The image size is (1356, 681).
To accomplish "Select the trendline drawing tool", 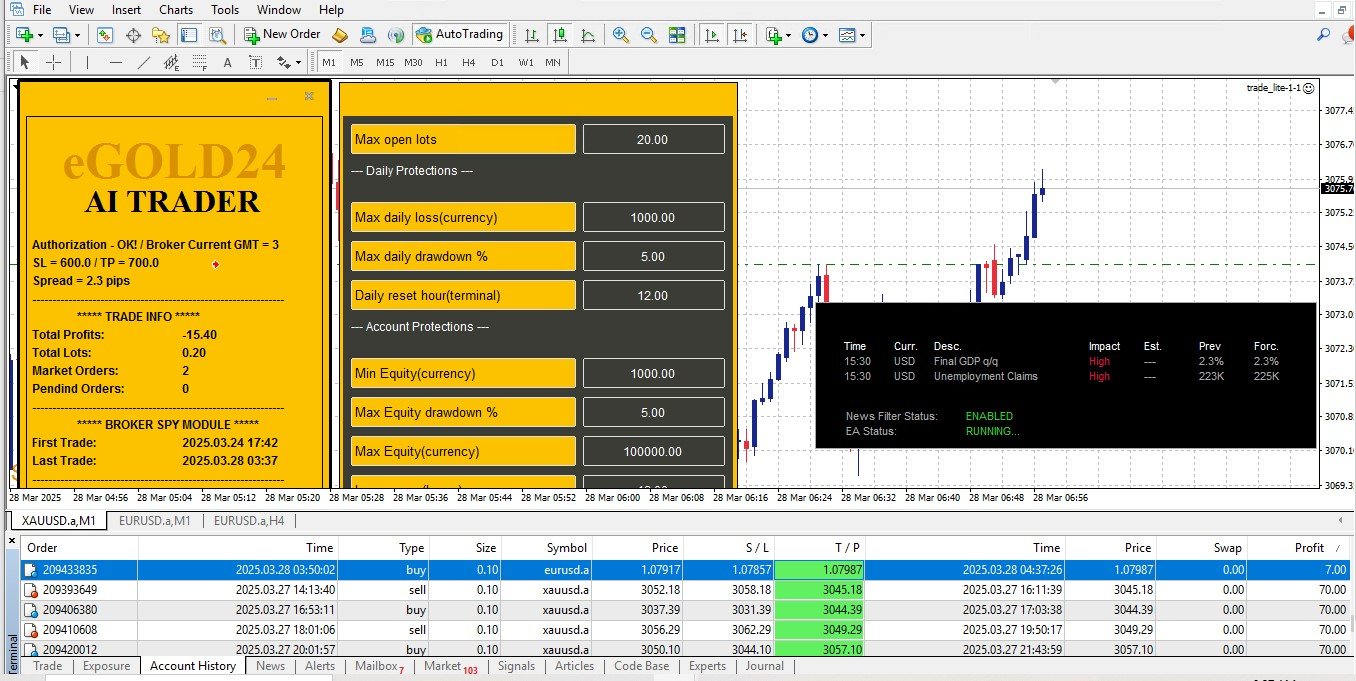I will [x=143, y=62].
